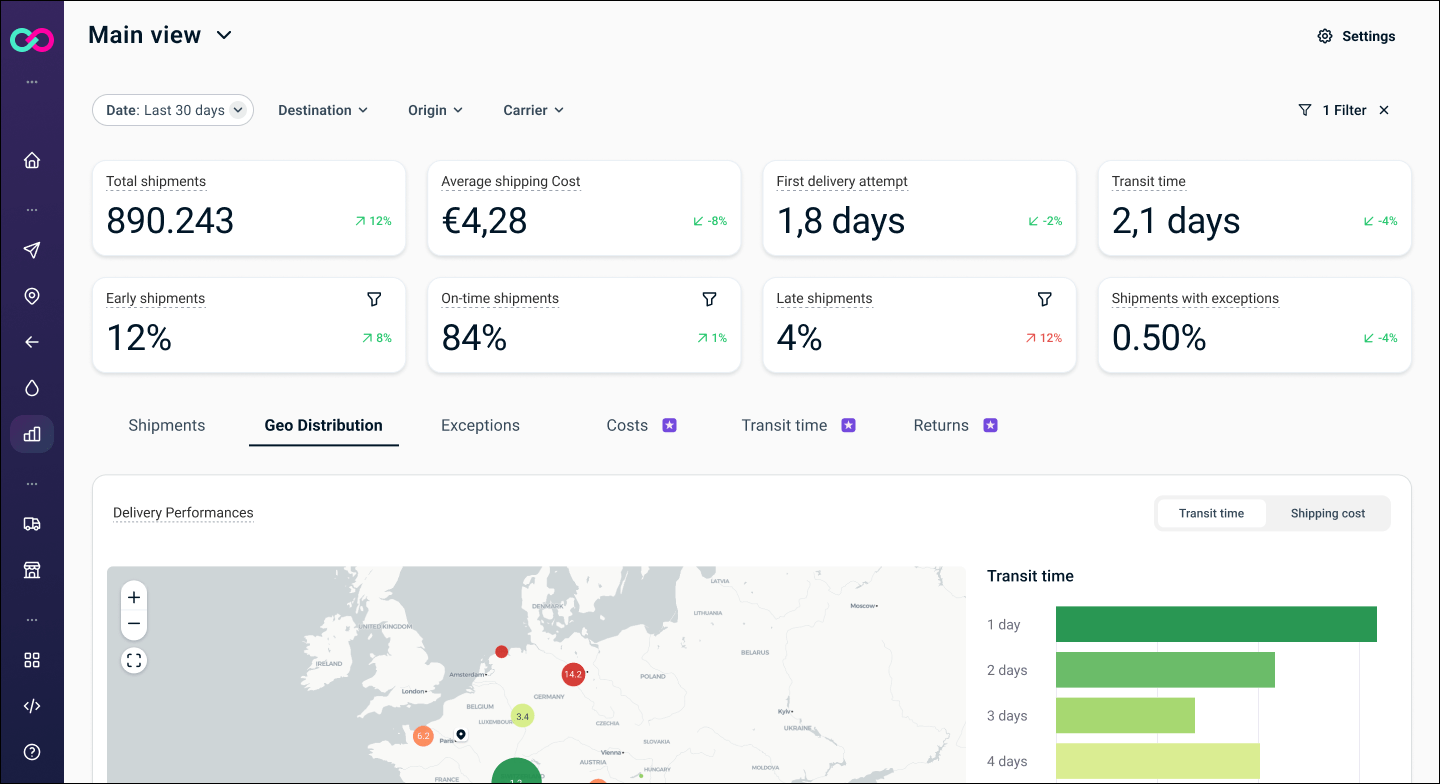This screenshot has width=1440, height=784.
Task: Select the storefront icon in the sidebar
Action: pyautogui.click(x=31, y=569)
